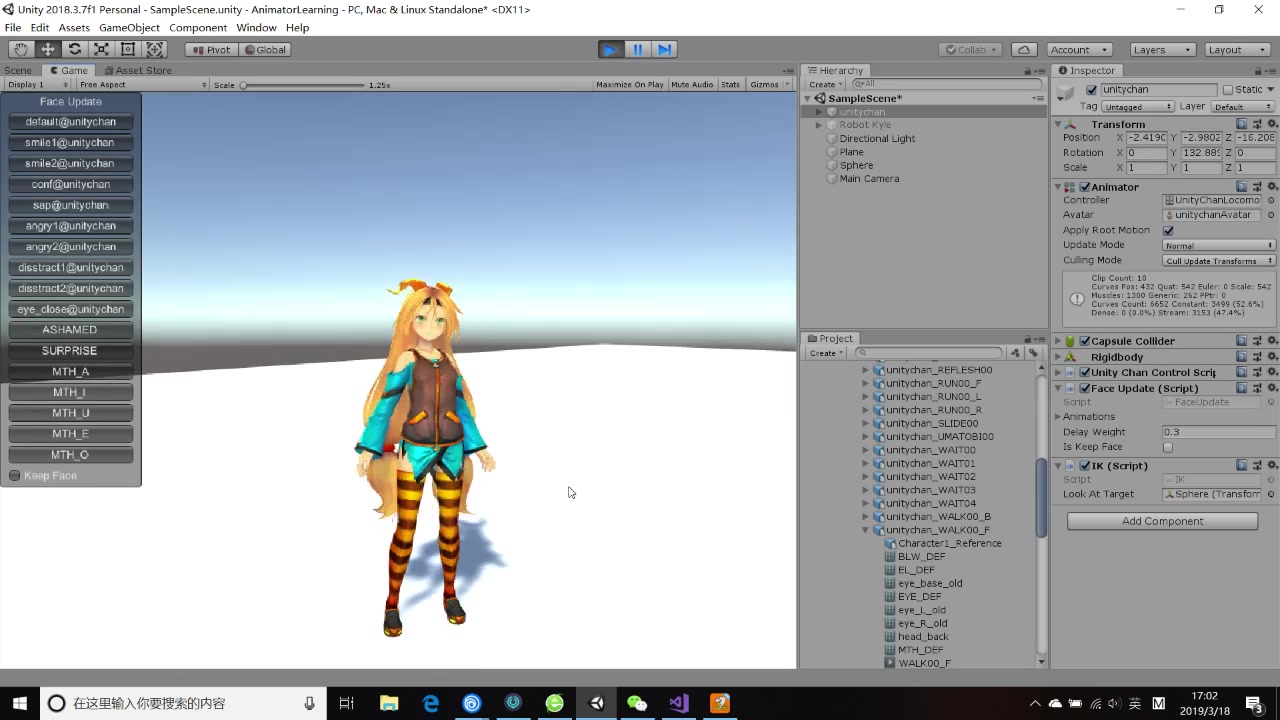Click MTH_A mouth button
The height and width of the screenshot is (720, 1280).
70,372
